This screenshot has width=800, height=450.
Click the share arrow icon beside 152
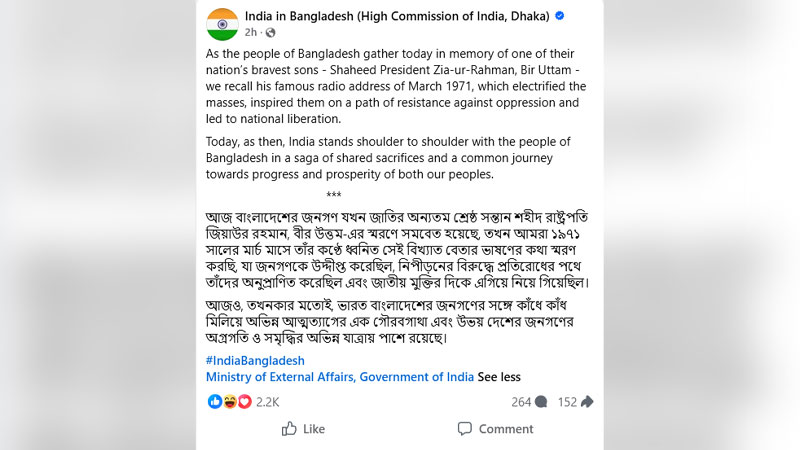[587, 402]
